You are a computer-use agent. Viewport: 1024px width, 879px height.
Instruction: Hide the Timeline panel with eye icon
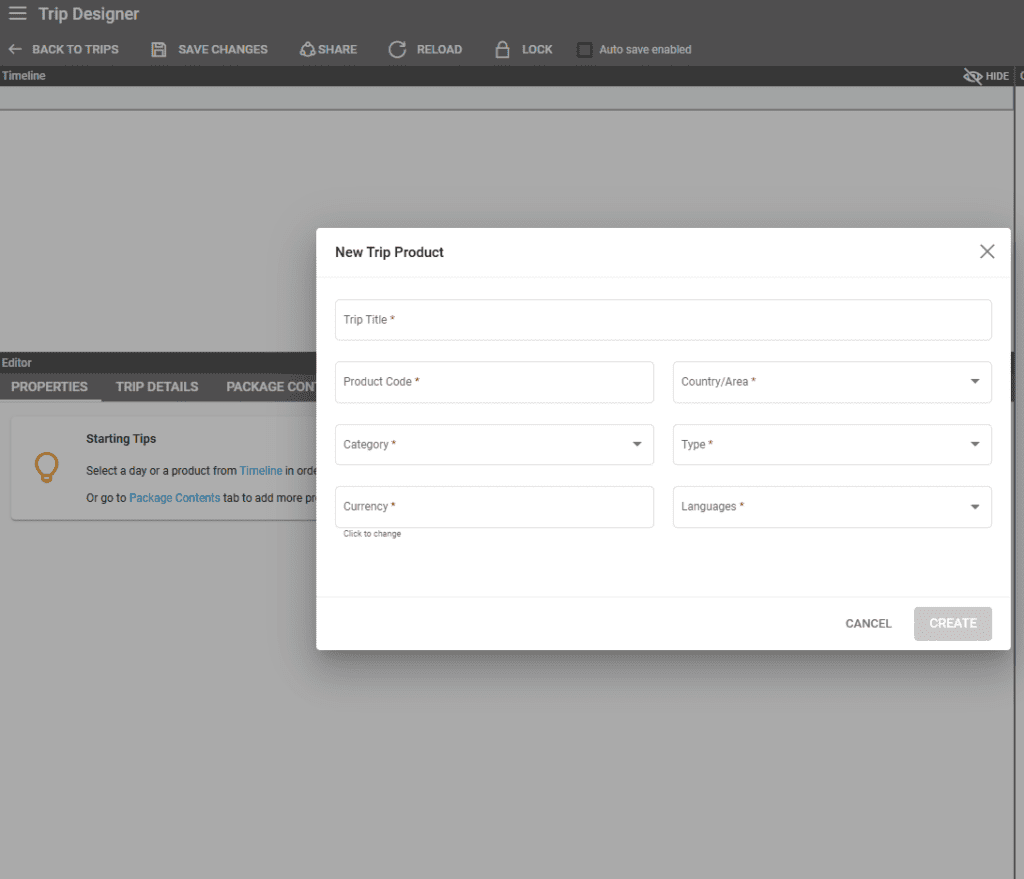click(972, 76)
